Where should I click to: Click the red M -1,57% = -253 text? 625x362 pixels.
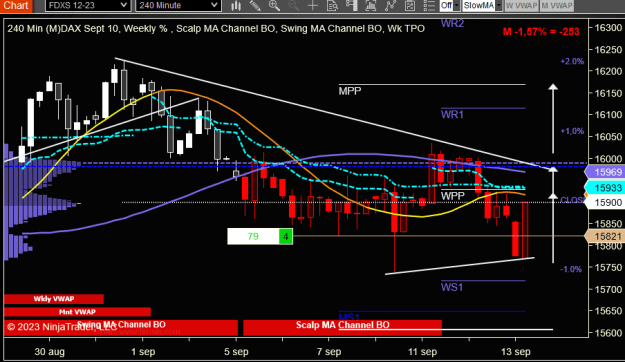pyautogui.click(x=541, y=32)
